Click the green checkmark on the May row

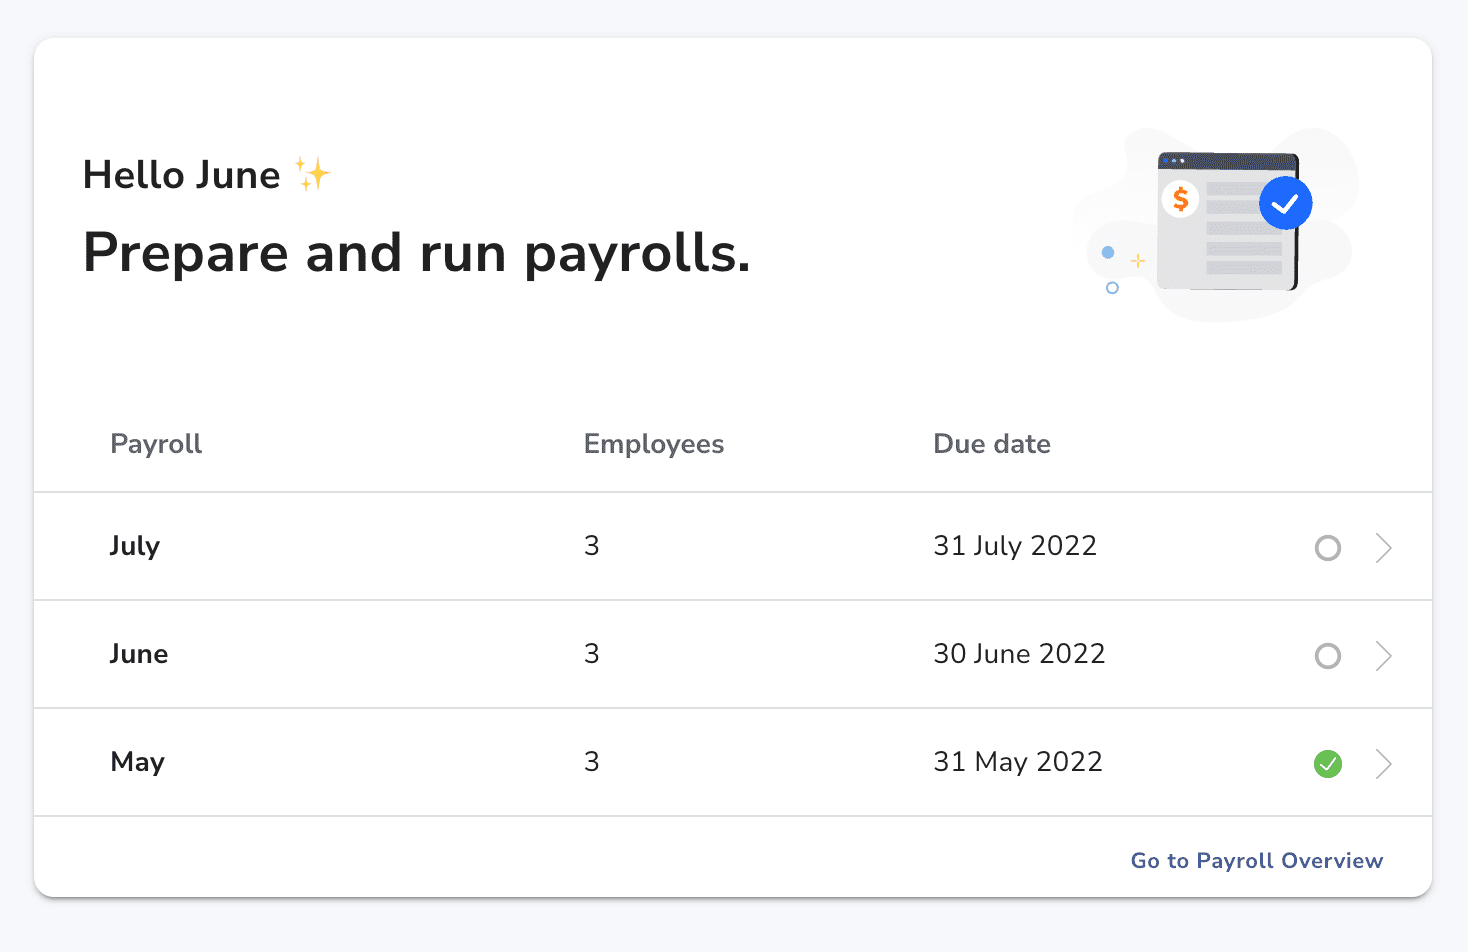point(1328,763)
